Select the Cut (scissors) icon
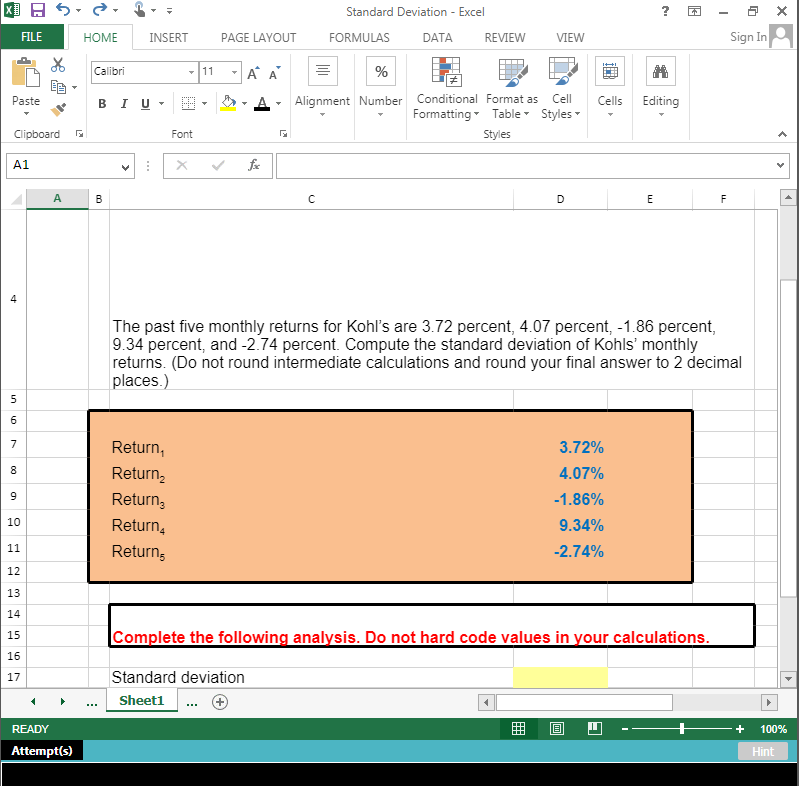This screenshot has width=800, height=790. (x=58, y=64)
